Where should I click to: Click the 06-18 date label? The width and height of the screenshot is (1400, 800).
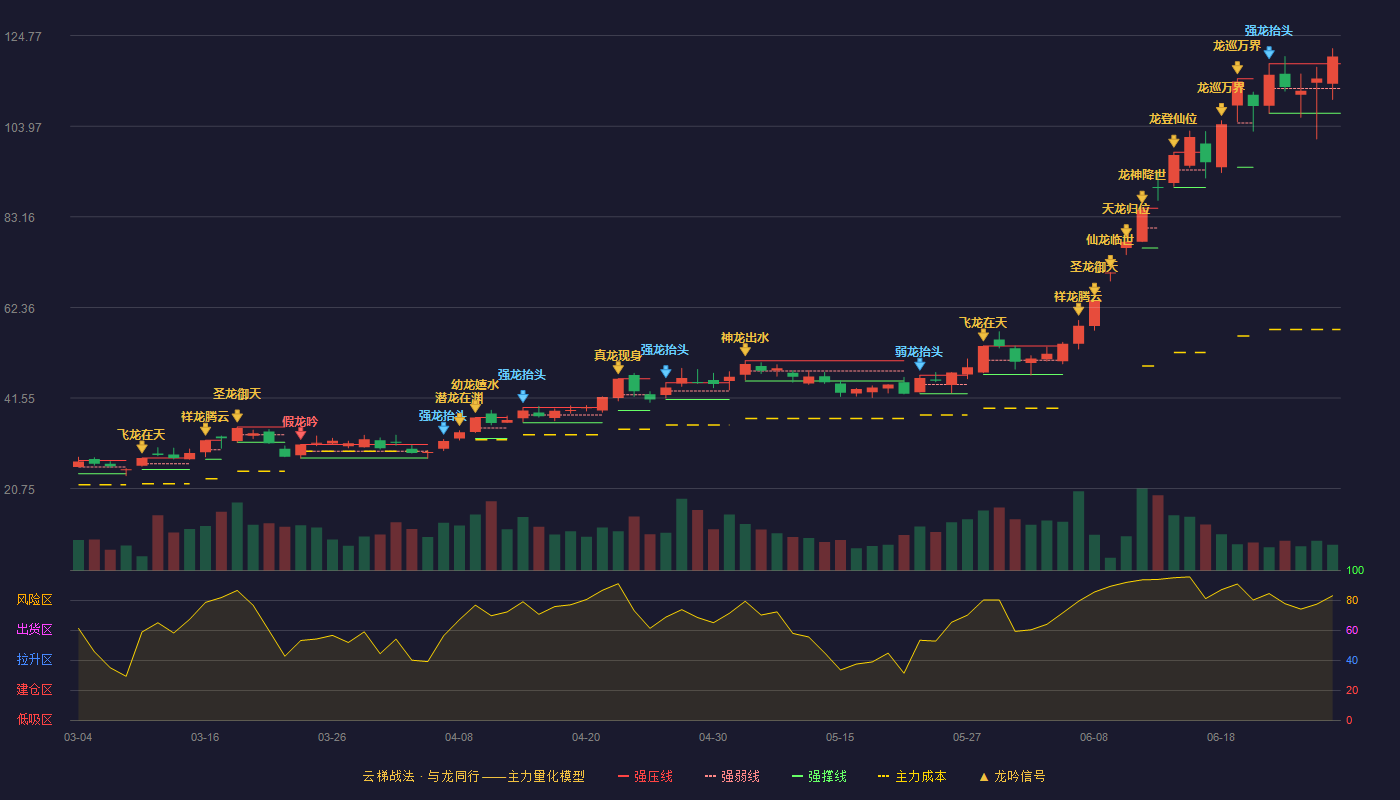pos(1221,737)
